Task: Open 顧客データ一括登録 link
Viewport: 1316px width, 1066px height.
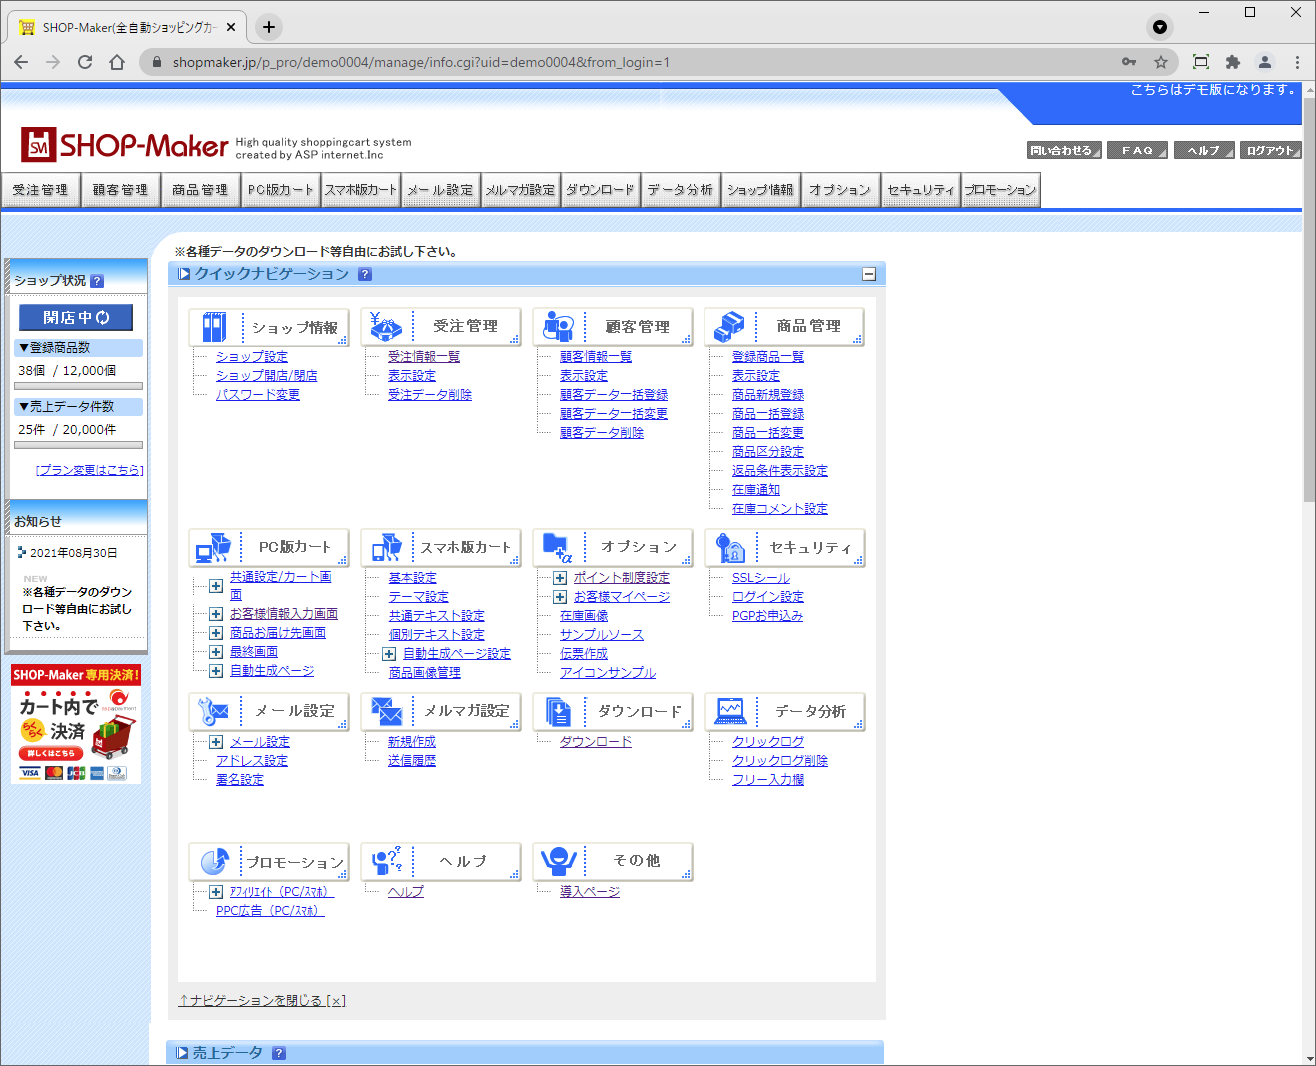Action: coord(614,395)
